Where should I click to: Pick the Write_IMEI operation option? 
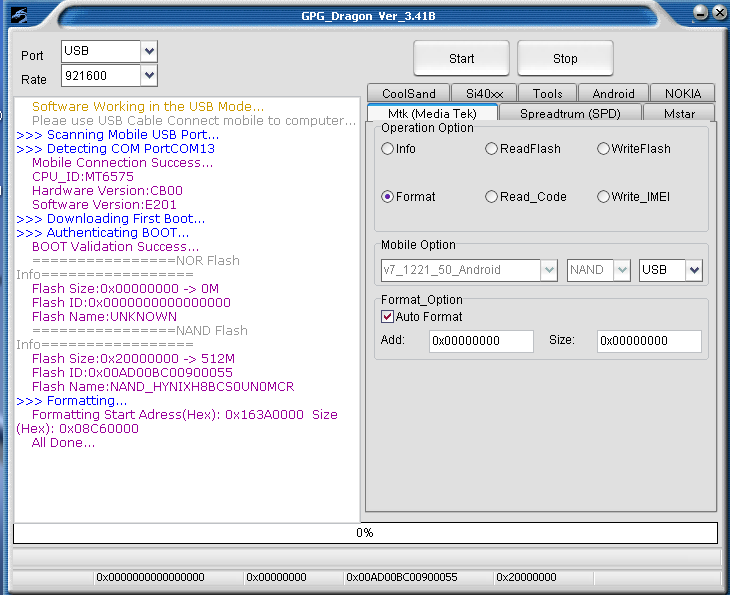(603, 197)
